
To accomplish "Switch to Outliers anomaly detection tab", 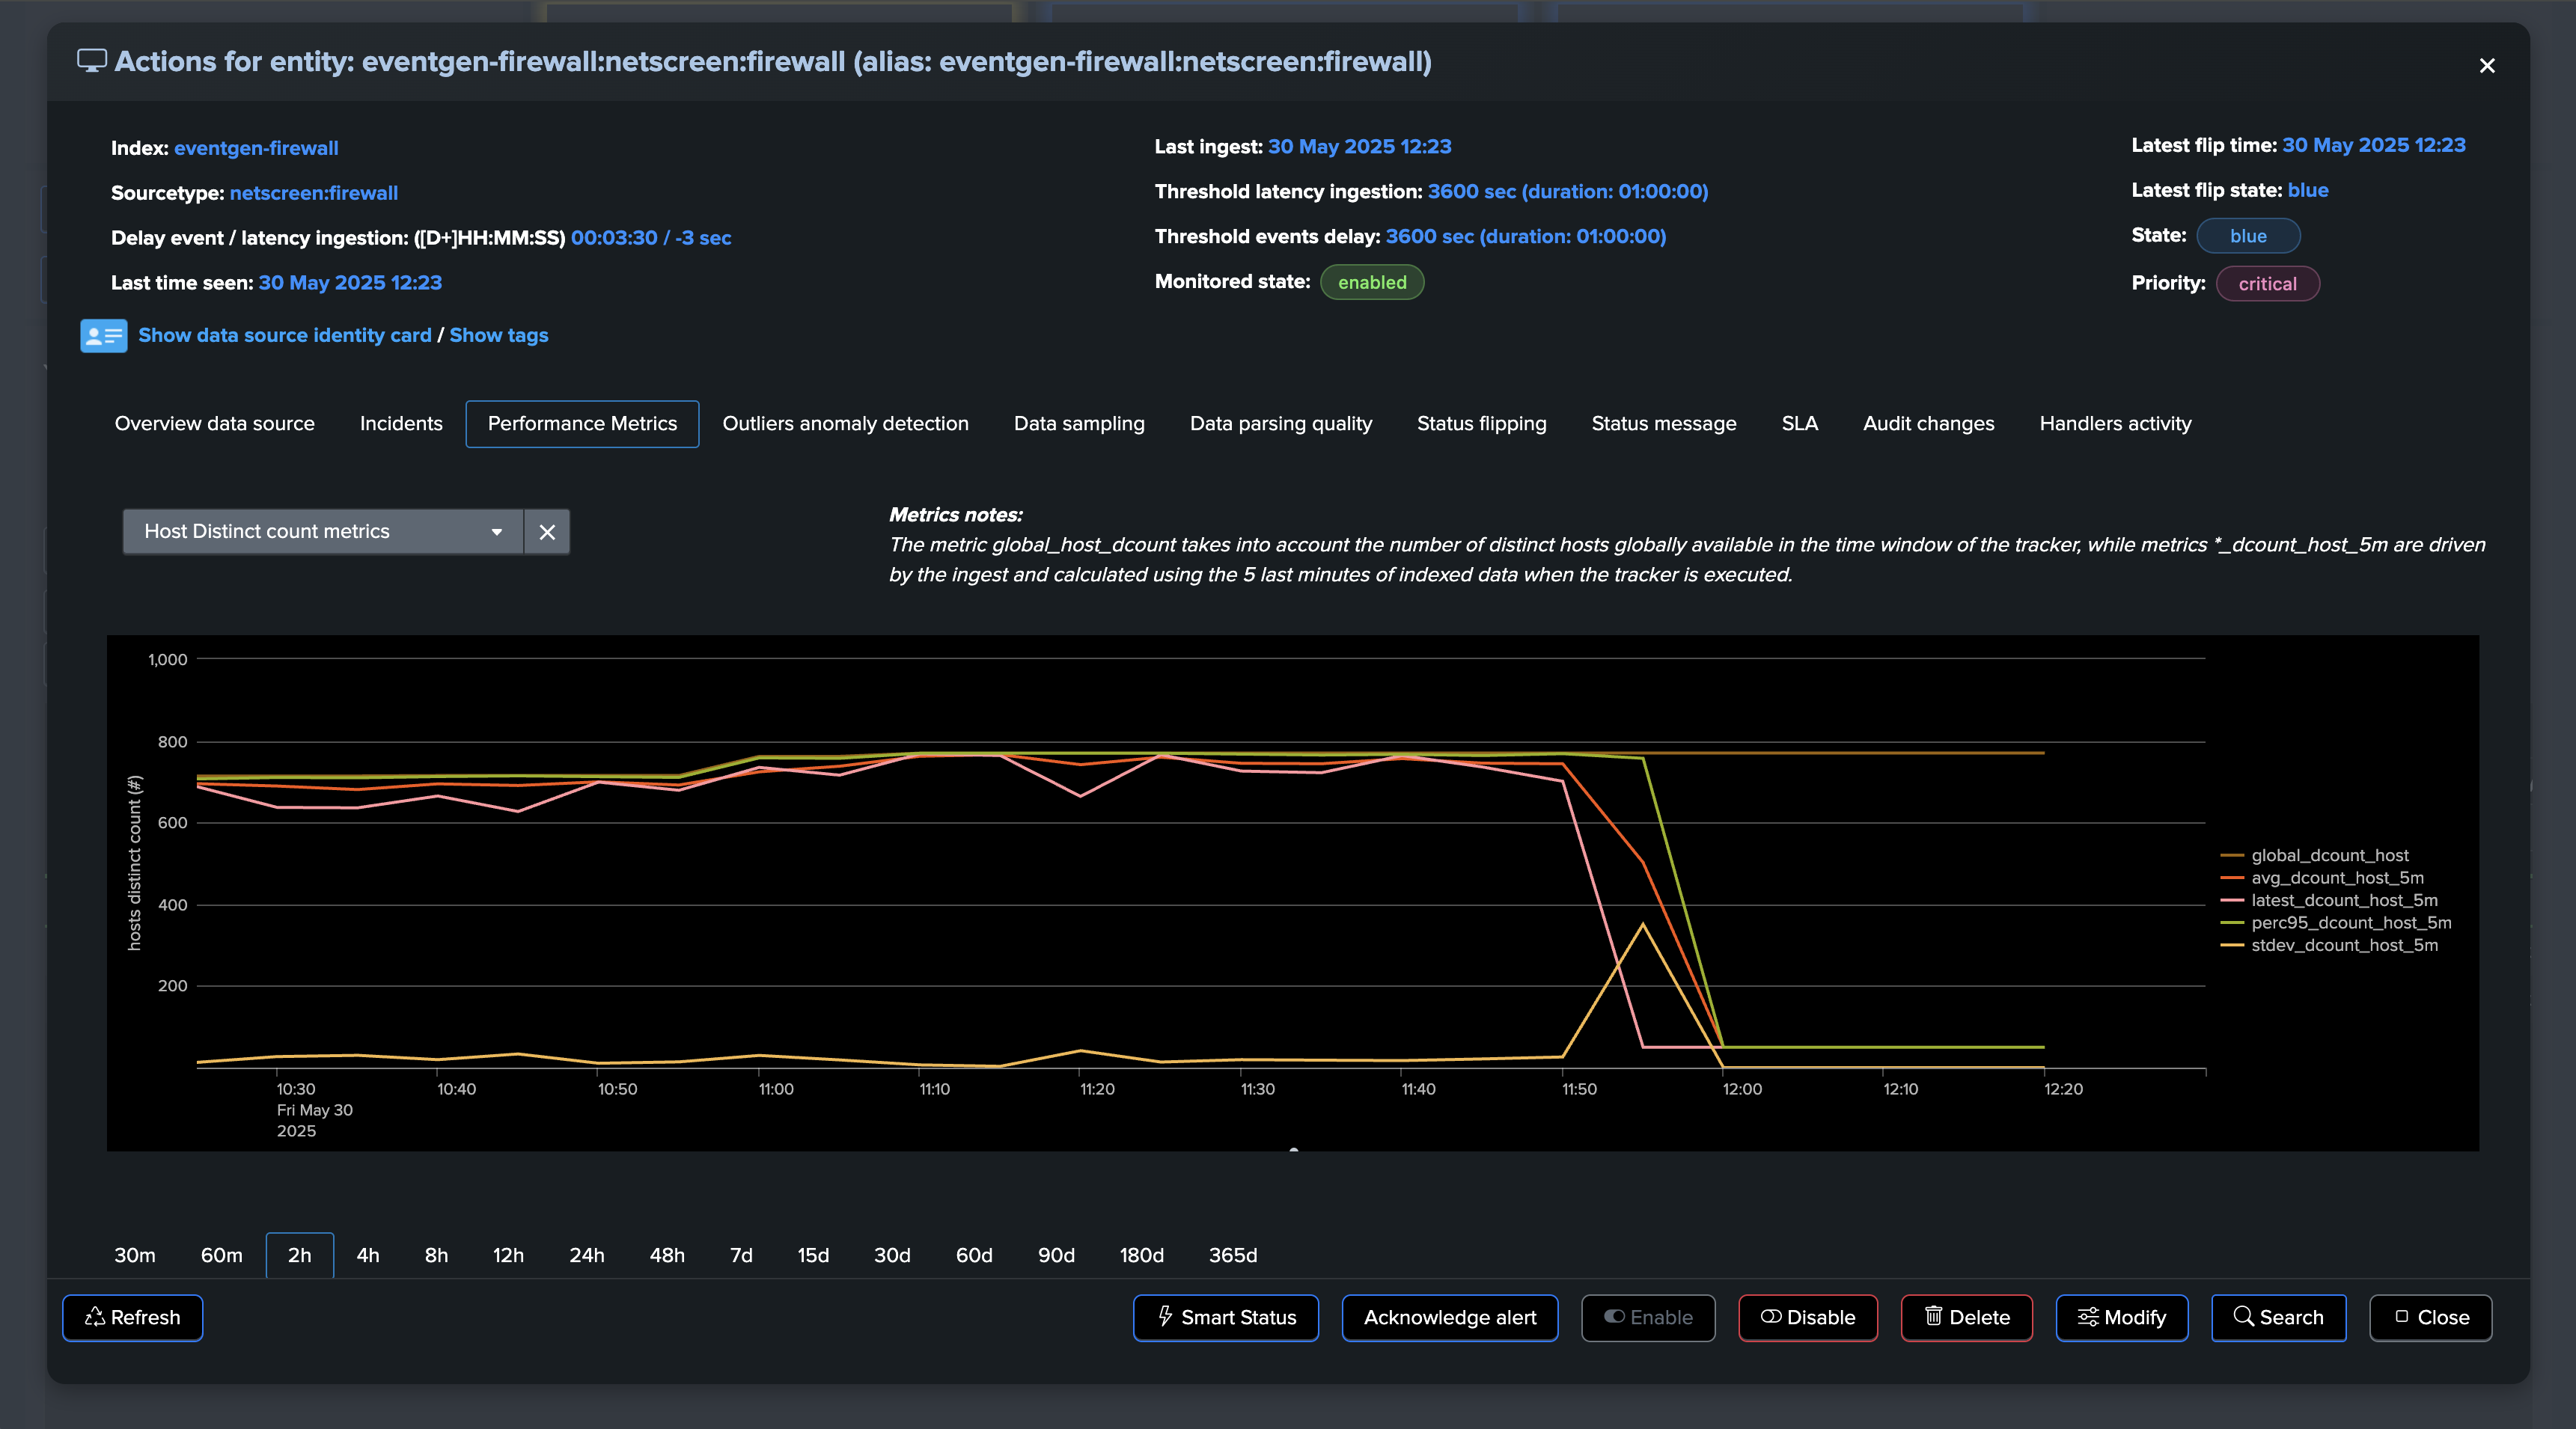I will pos(845,424).
